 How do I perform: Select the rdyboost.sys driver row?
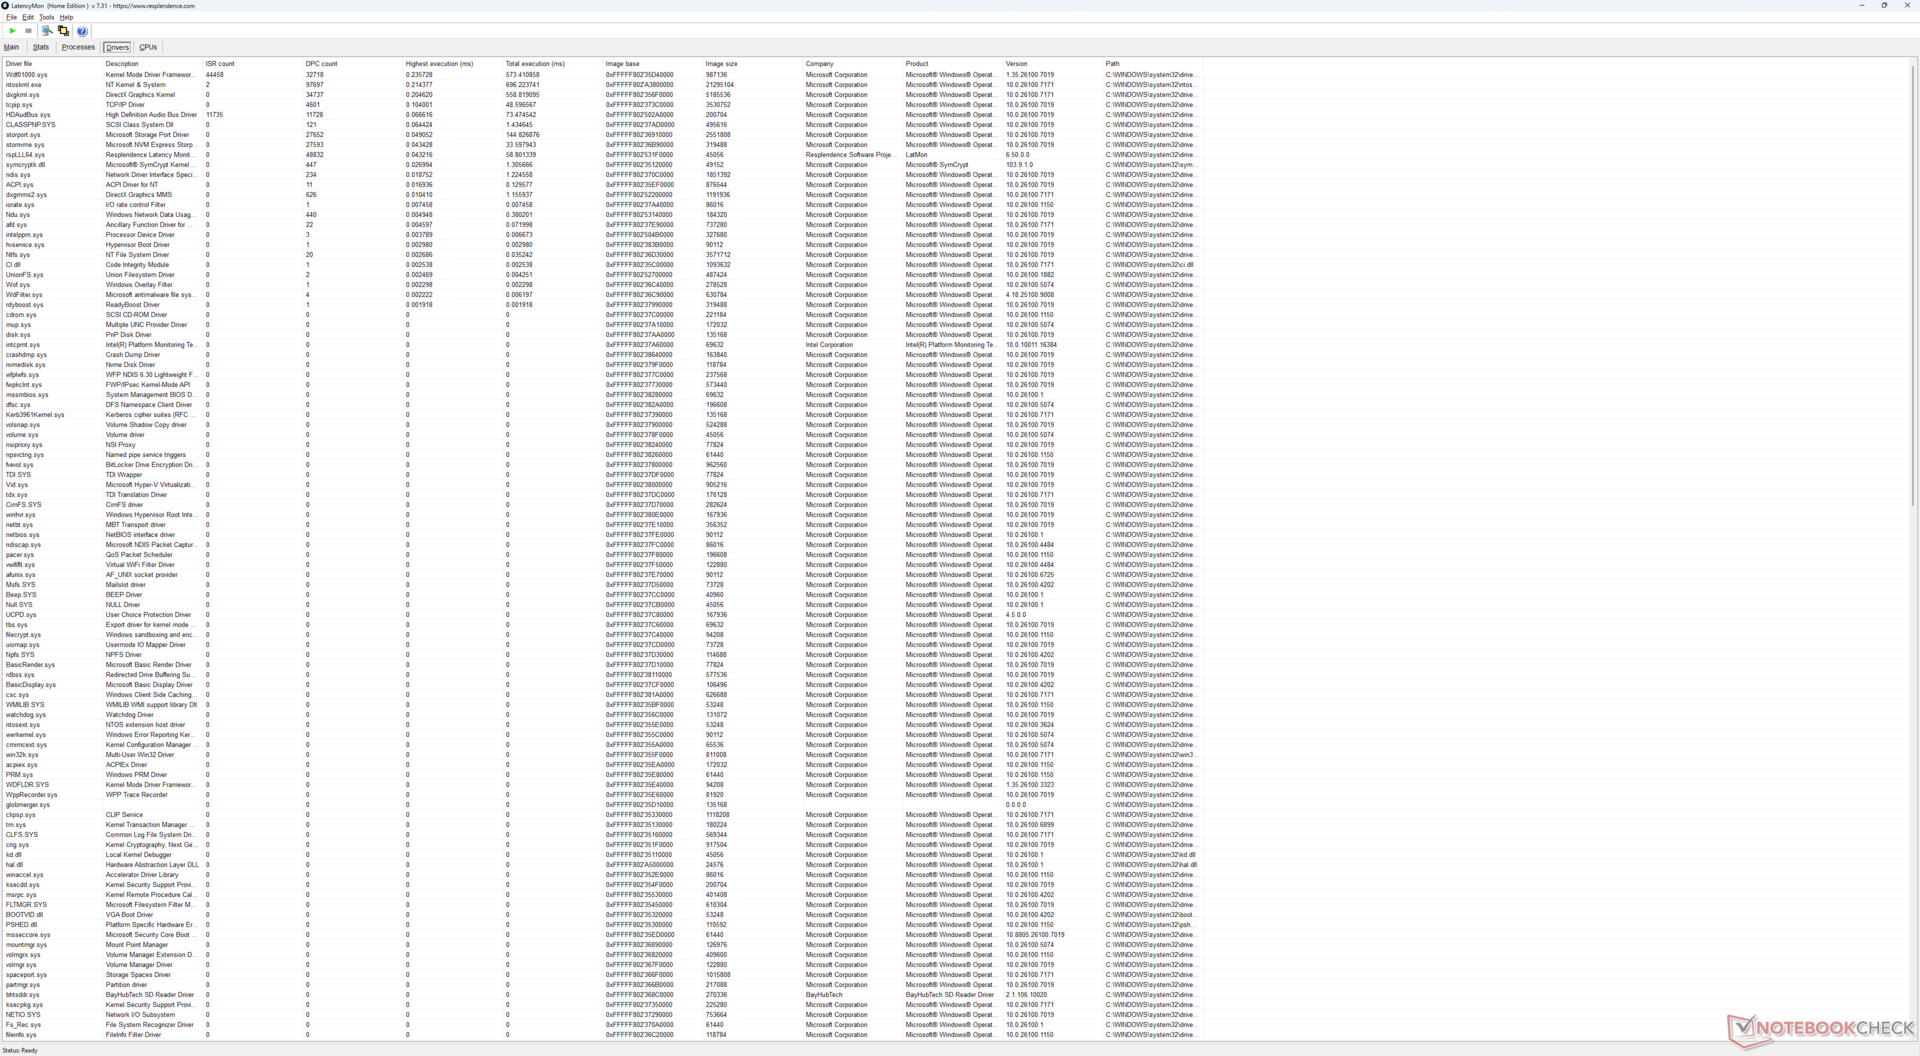602,305
